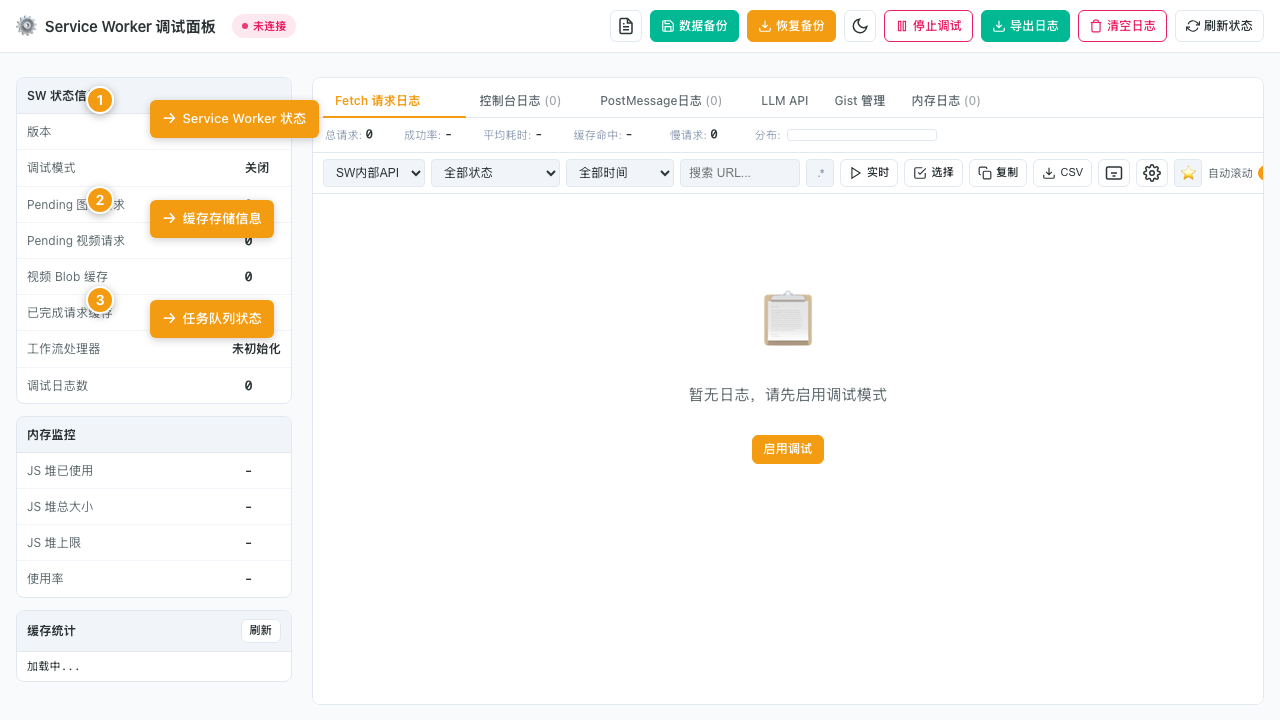Click the panel layout icon in the log toolbar

tap(1114, 173)
